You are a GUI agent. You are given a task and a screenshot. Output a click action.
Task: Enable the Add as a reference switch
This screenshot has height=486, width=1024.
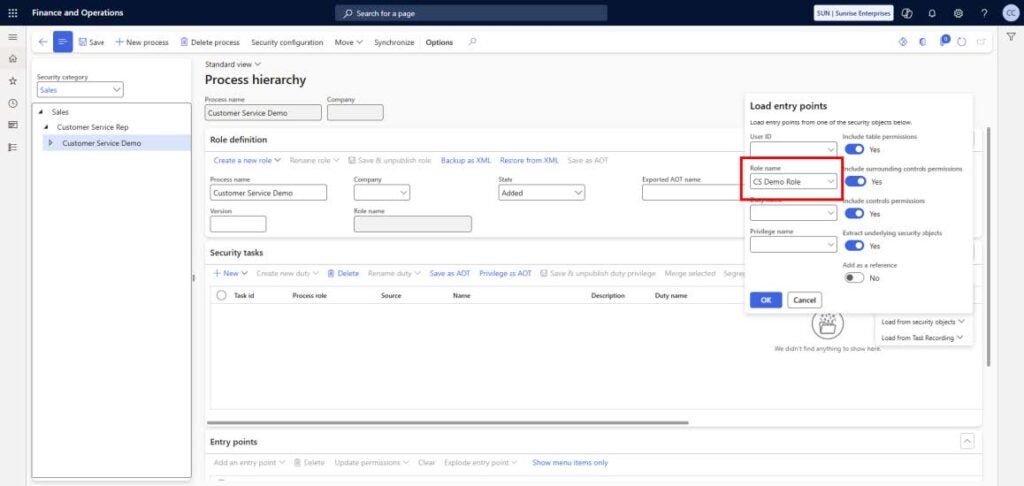point(854,278)
